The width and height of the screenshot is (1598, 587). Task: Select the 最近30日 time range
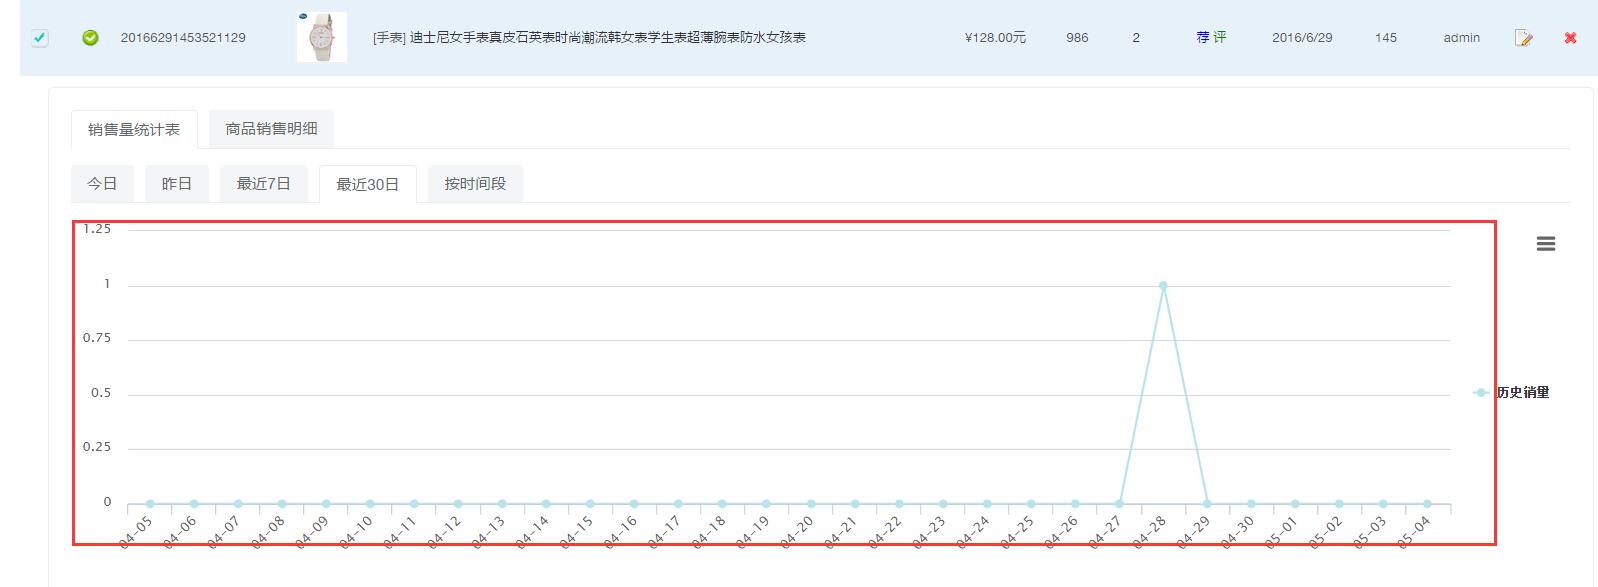tap(367, 185)
